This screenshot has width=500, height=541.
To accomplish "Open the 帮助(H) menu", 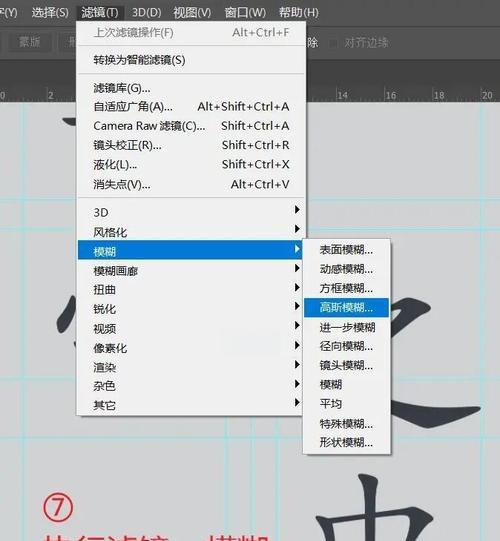I will pos(299,13).
